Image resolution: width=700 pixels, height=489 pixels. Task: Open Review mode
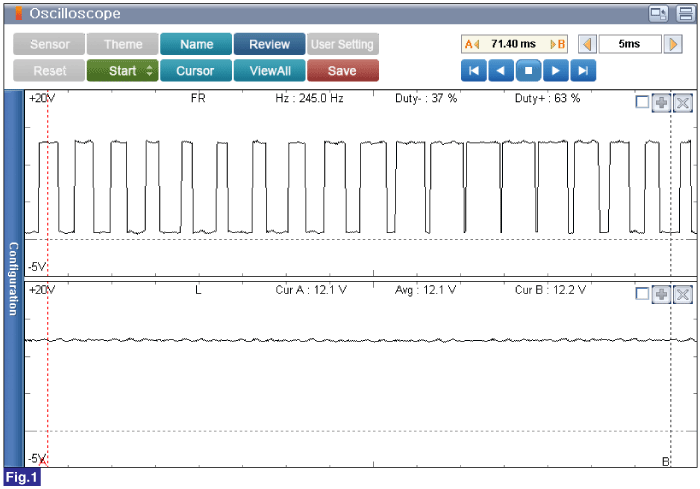click(269, 44)
